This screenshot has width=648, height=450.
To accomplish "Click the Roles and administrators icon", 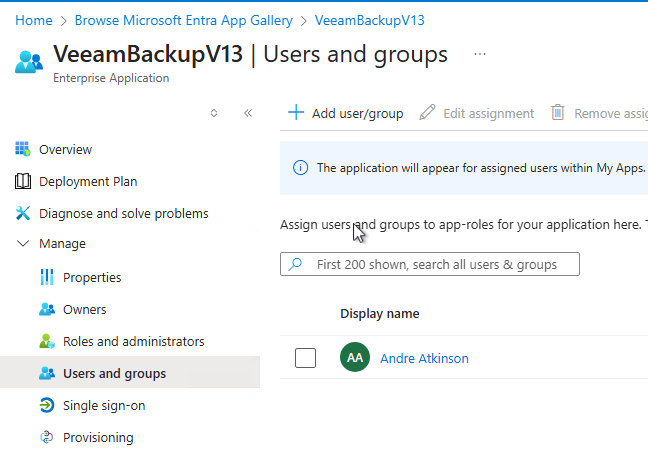I will pos(46,341).
